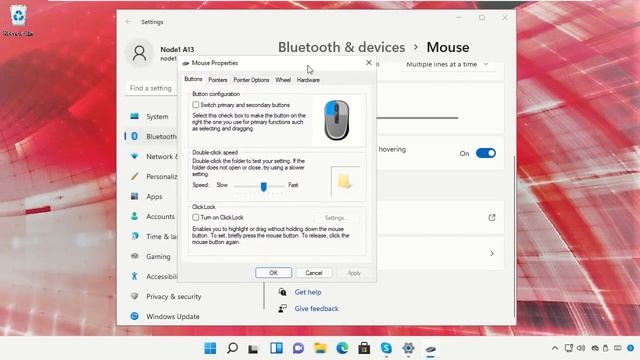Viewport: 640px width, 360px height.
Task: Select Time & language icon in sidebar
Action: (x=134, y=236)
